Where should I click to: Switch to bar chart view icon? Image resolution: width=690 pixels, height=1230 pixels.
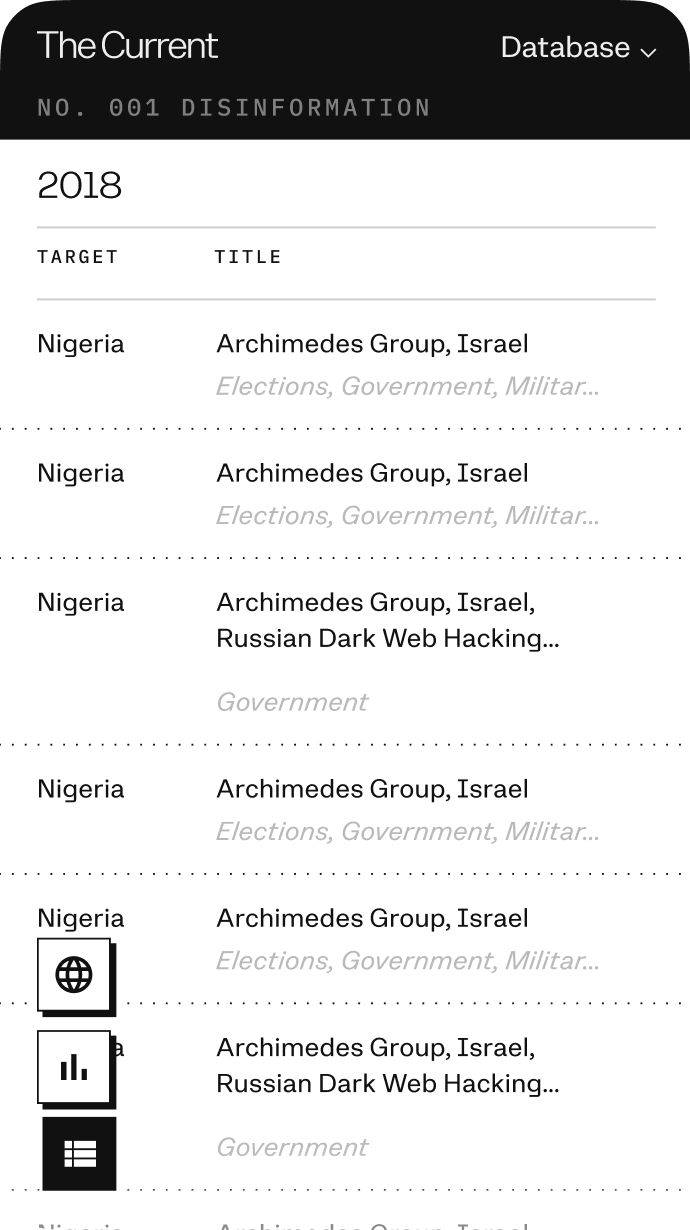pos(74,1067)
